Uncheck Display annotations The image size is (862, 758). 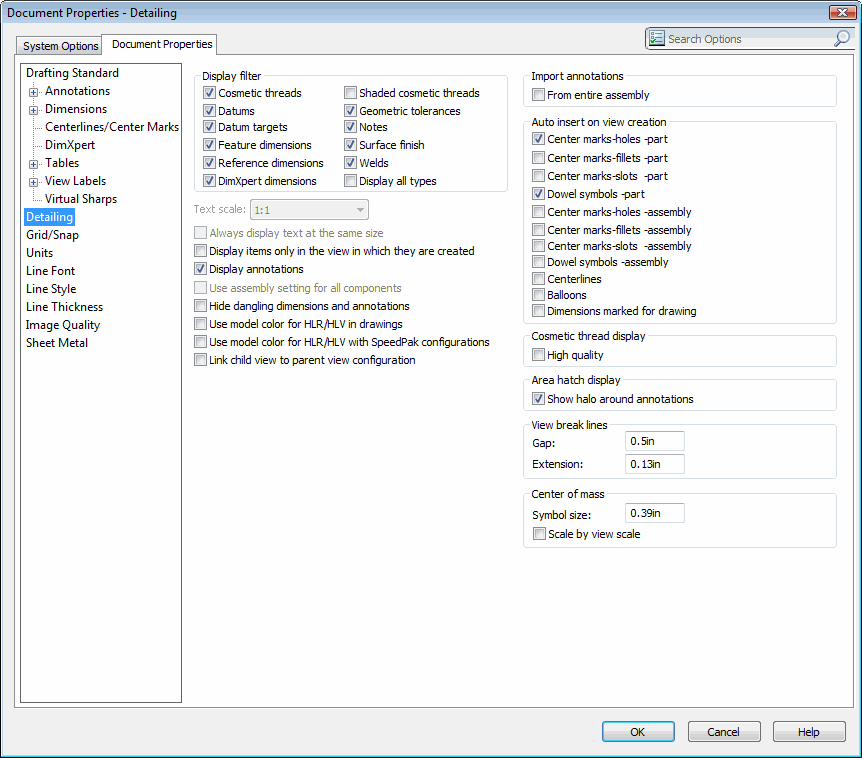click(200, 269)
